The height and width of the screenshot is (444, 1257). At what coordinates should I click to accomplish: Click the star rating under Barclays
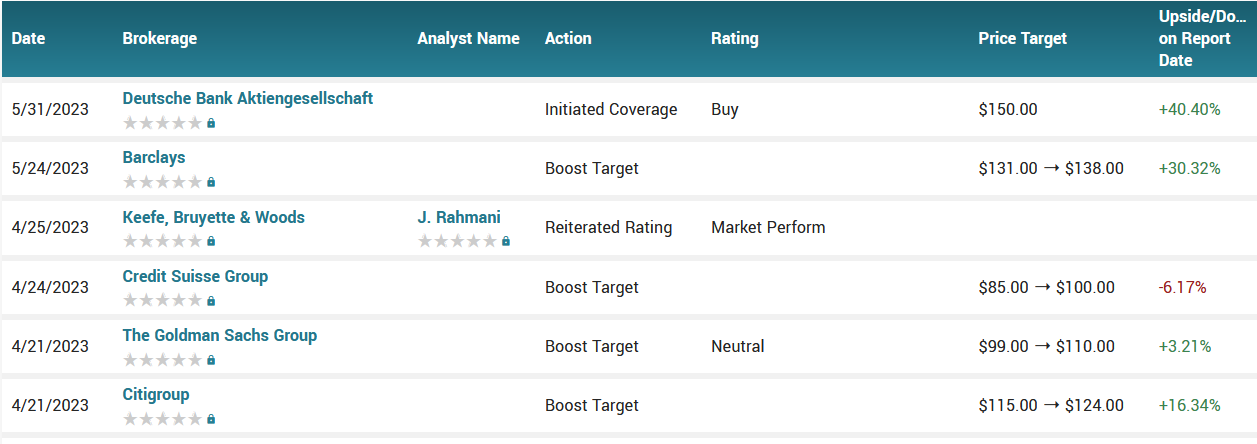pyautogui.click(x=162, y=183)
